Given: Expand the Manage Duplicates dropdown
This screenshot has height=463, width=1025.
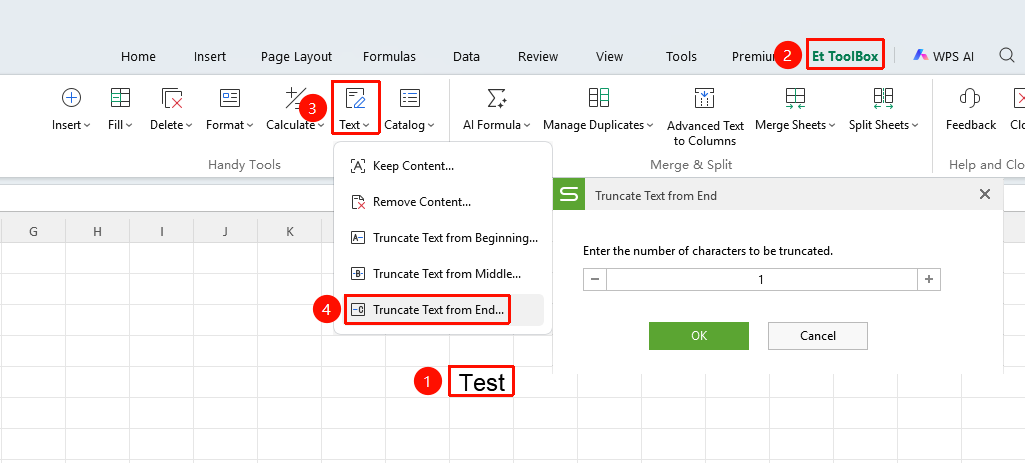Looking at the screenshot, I should [650, 126].
